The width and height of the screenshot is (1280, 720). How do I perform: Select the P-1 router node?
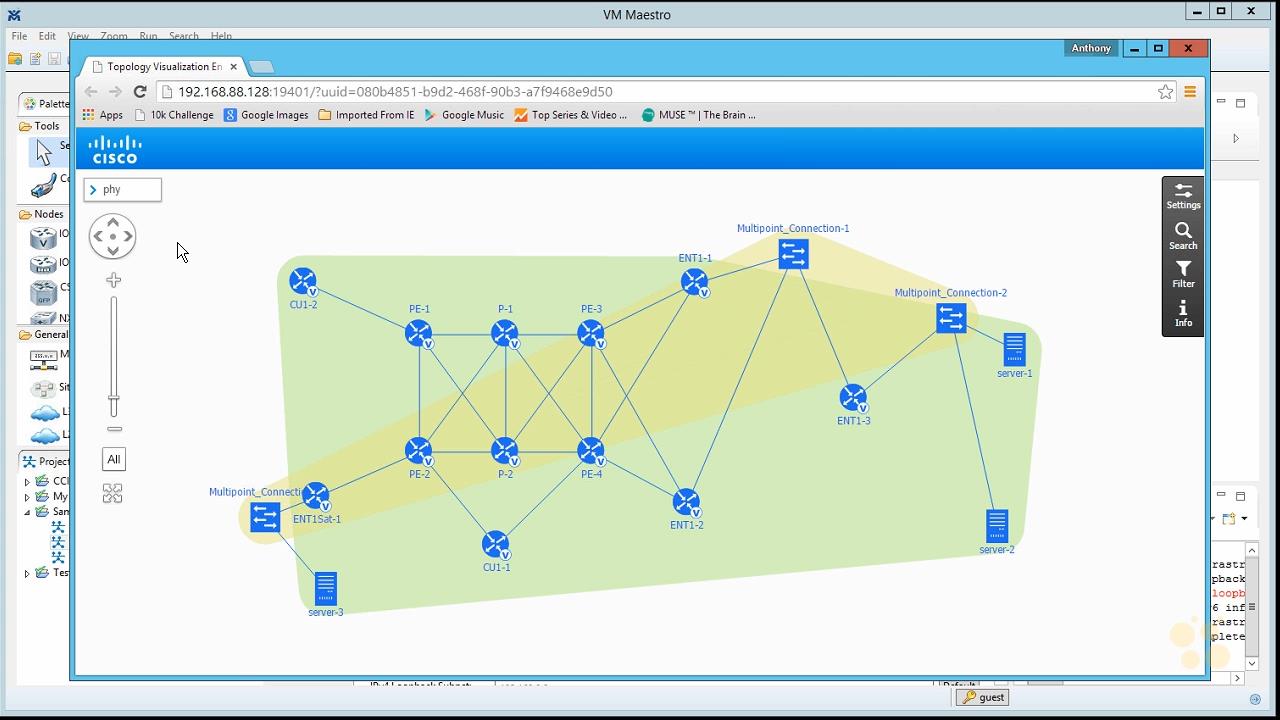pos(505,334)
